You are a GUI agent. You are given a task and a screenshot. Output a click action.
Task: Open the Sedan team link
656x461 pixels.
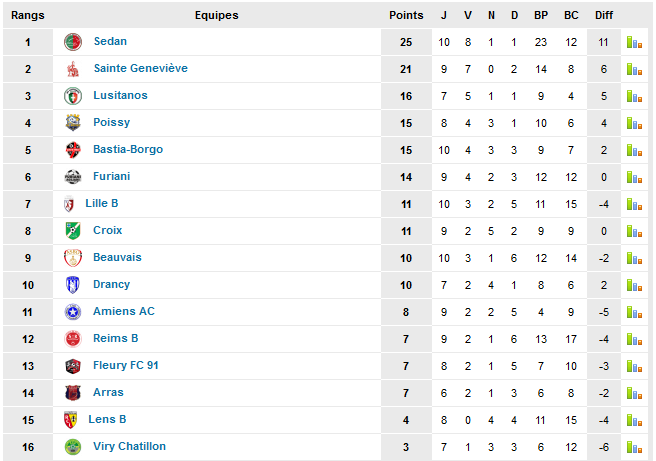(110, 41)
